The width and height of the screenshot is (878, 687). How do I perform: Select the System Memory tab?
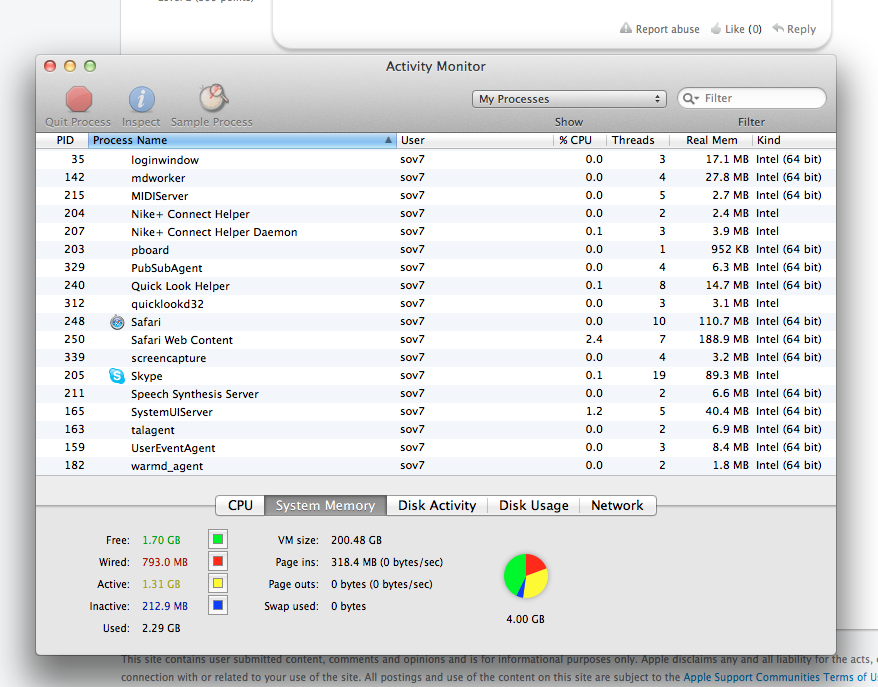coord(325,505)
